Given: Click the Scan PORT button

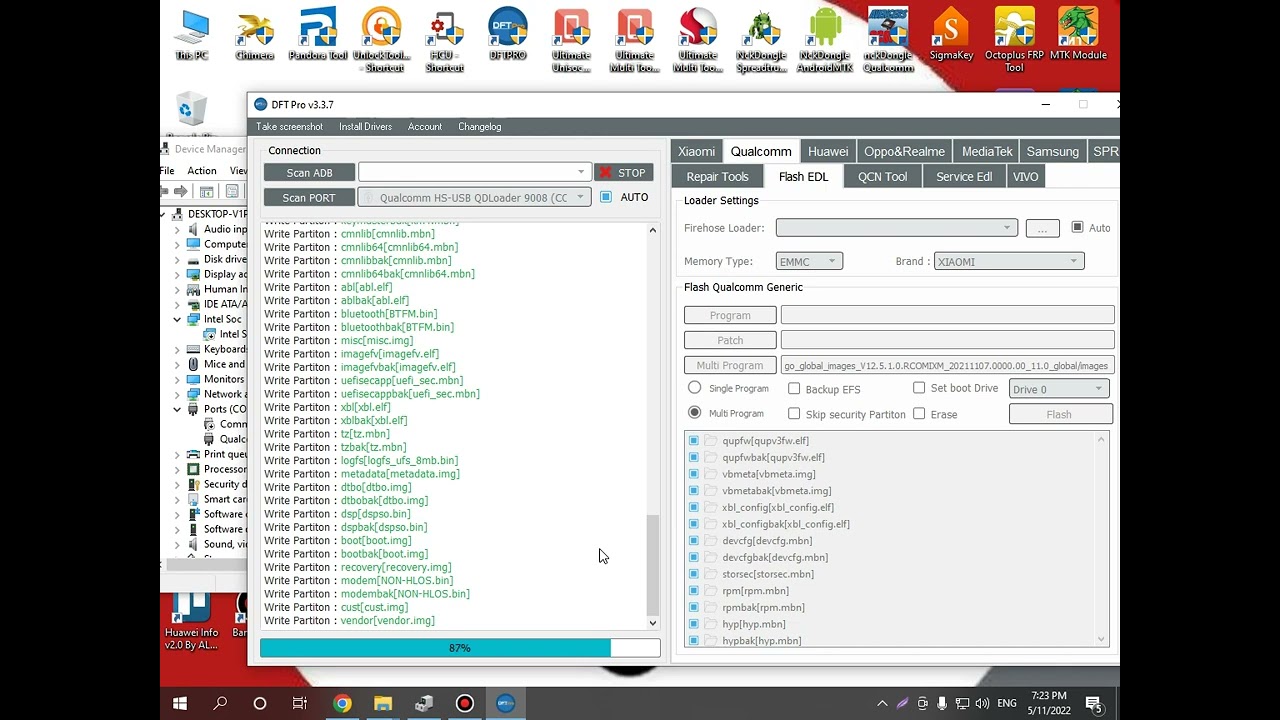Looking at the screenshot, I should click(x=309, y=198).
